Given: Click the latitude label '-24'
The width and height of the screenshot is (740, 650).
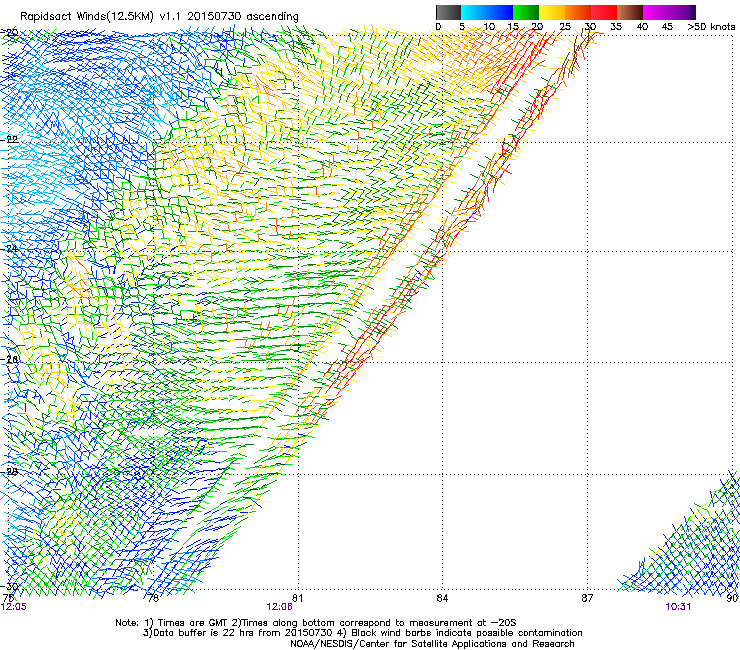Looking at the screenshot, I should pyautogui.click(x=9, y=248).
